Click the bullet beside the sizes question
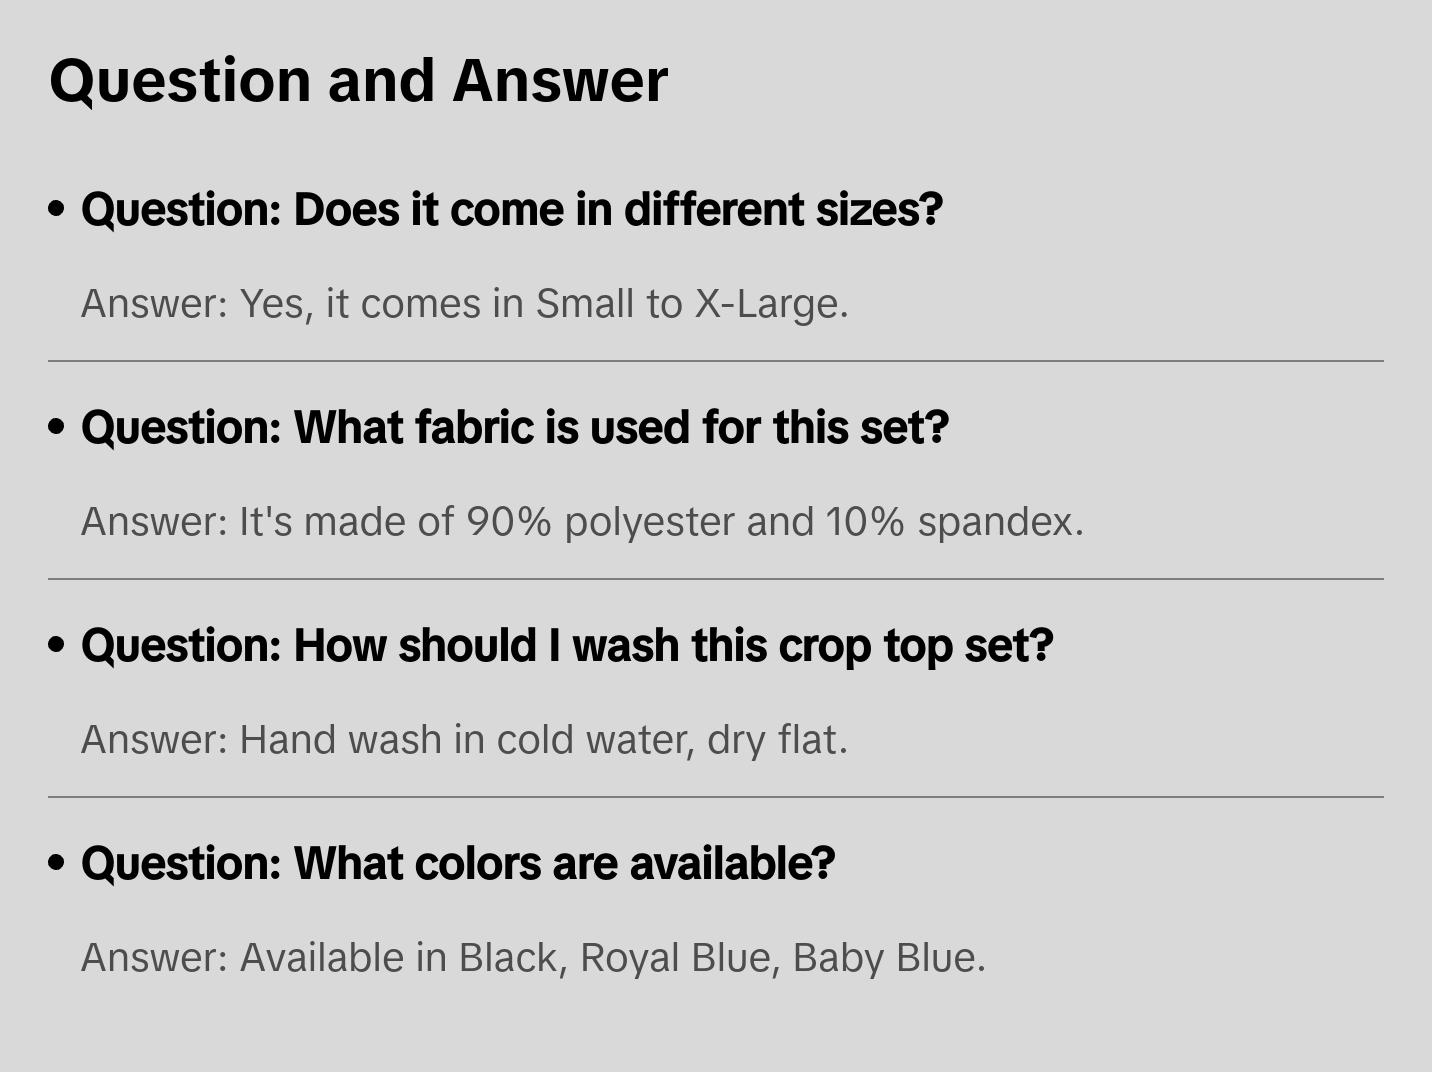Image resolution: width=1432 pixels, height=1072 pixels. [x=57, y=210]
